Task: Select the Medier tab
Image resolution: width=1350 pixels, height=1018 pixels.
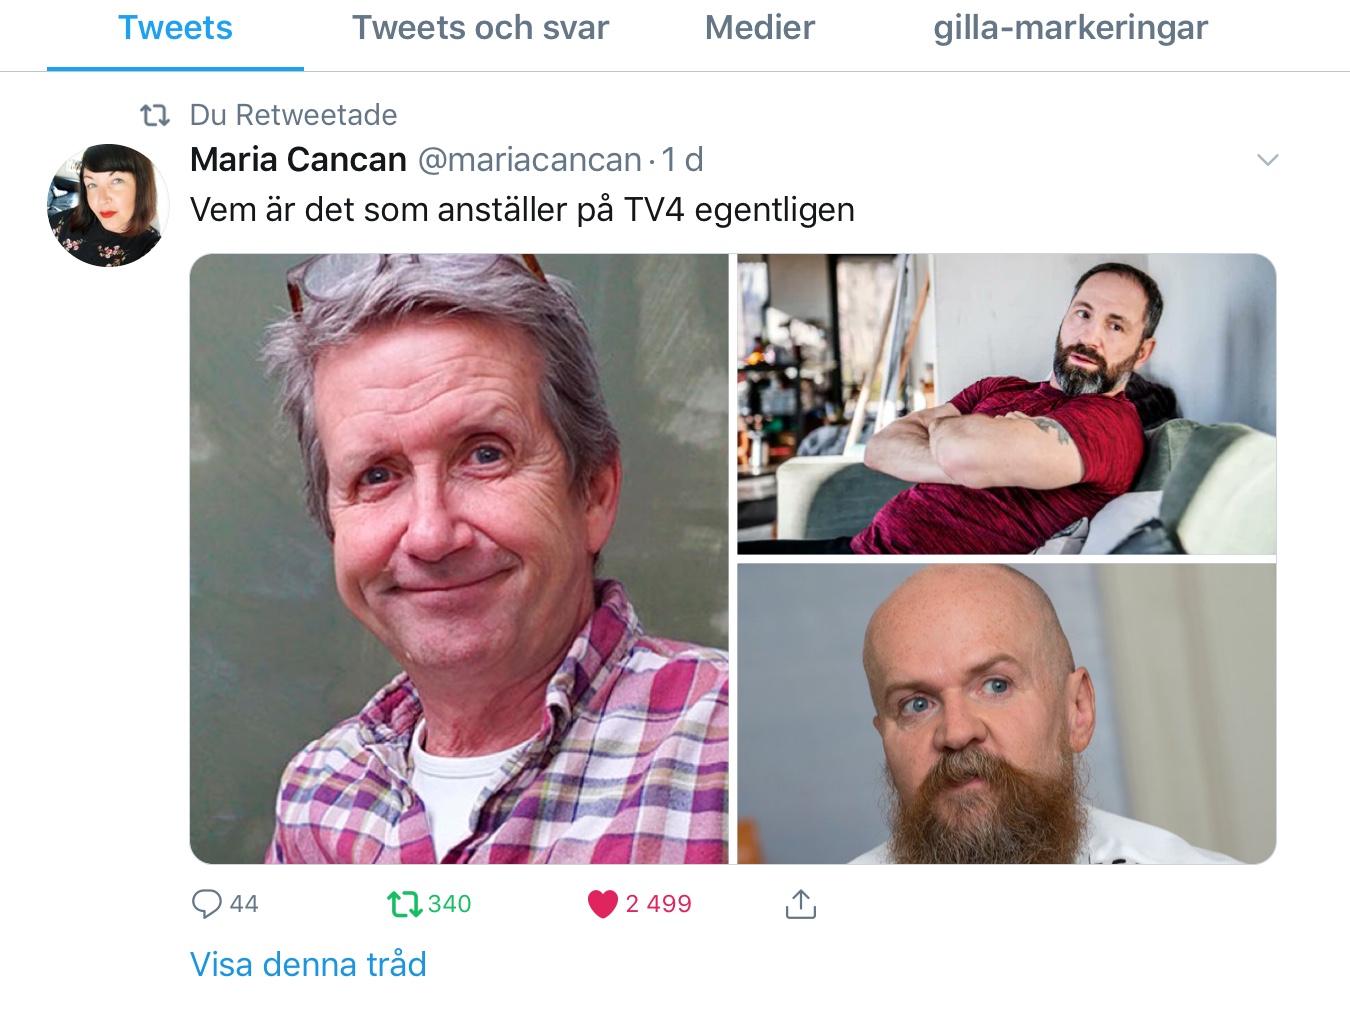Action: click(760, 28)
